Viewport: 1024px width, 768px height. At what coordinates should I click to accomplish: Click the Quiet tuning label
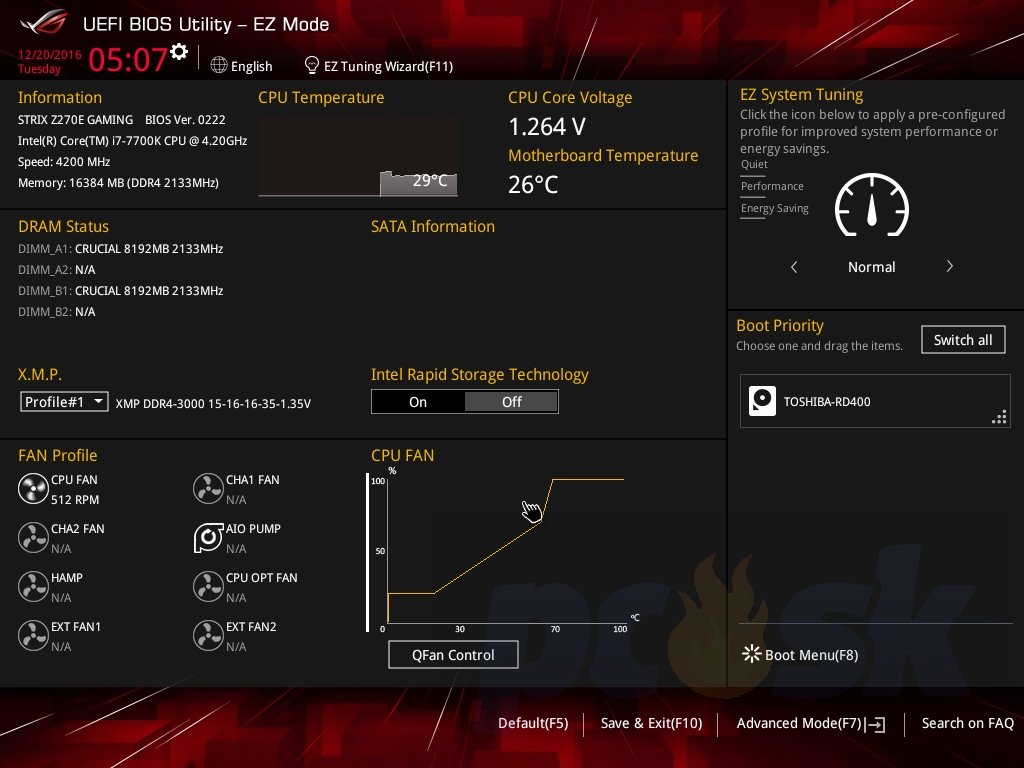754,164
